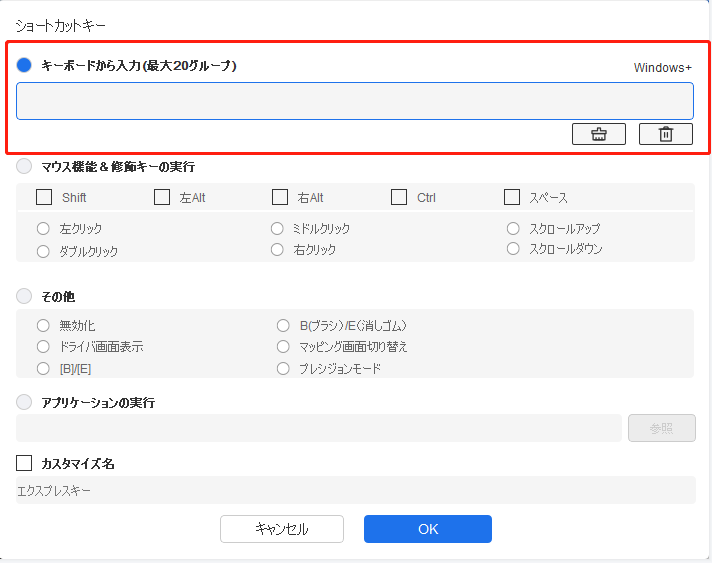This screenshot has width=712, height=563.
Task: Select マウス機能＆修飾キーの実行 radio option
Action: (25, 167)
